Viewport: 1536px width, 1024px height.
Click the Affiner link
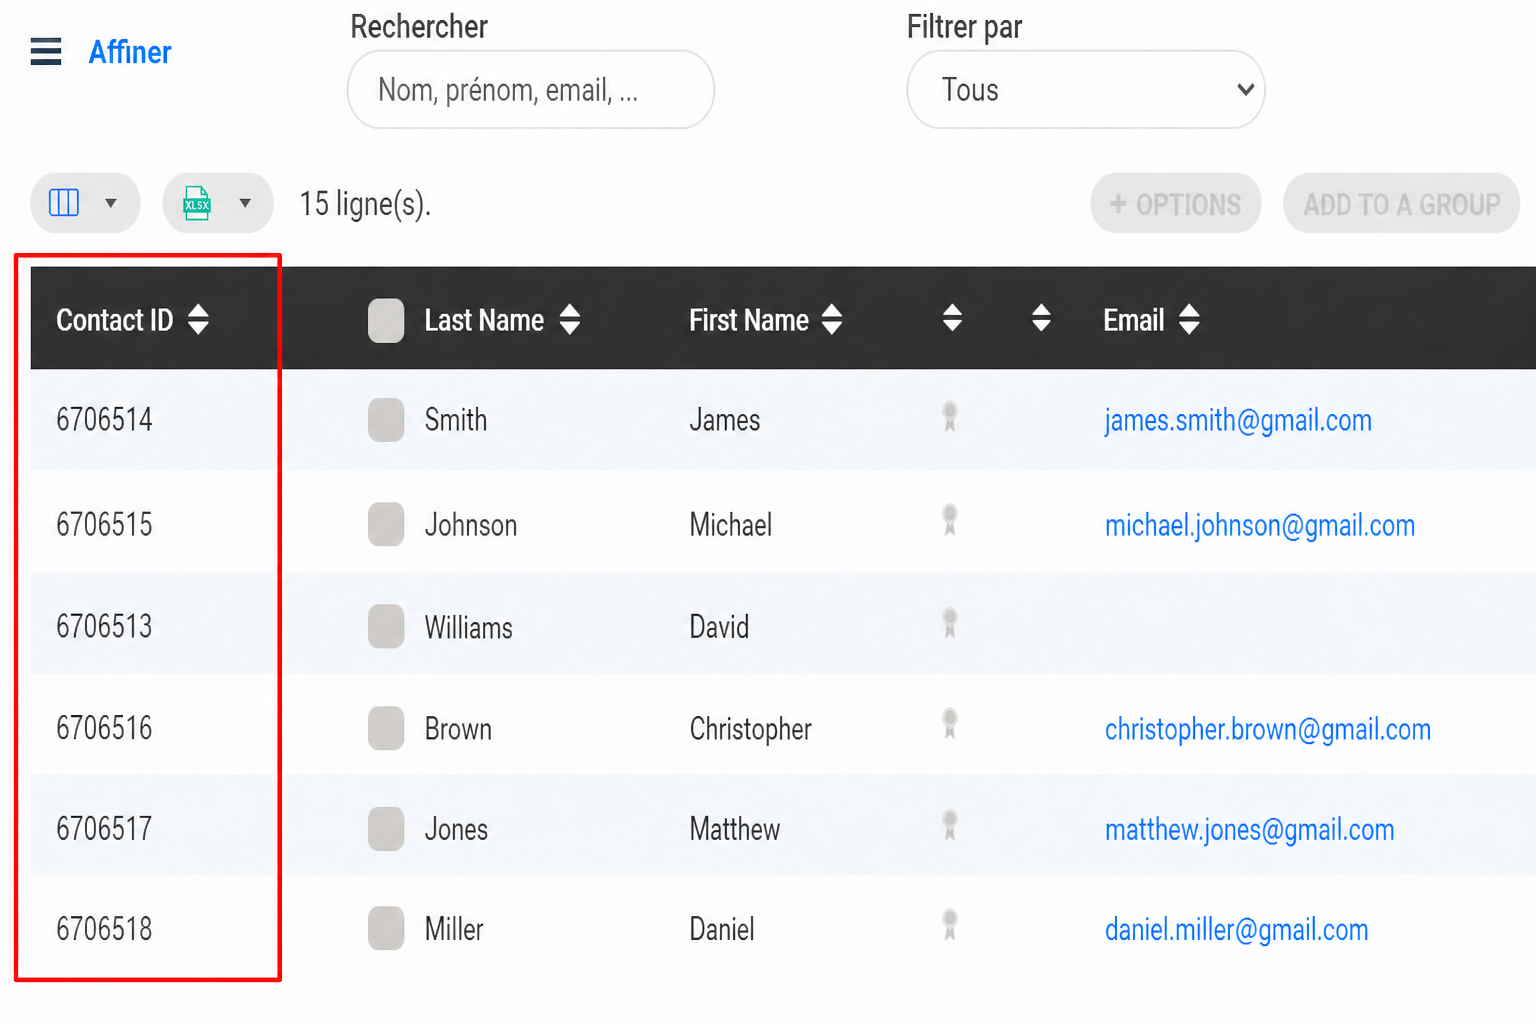point(130,52)
